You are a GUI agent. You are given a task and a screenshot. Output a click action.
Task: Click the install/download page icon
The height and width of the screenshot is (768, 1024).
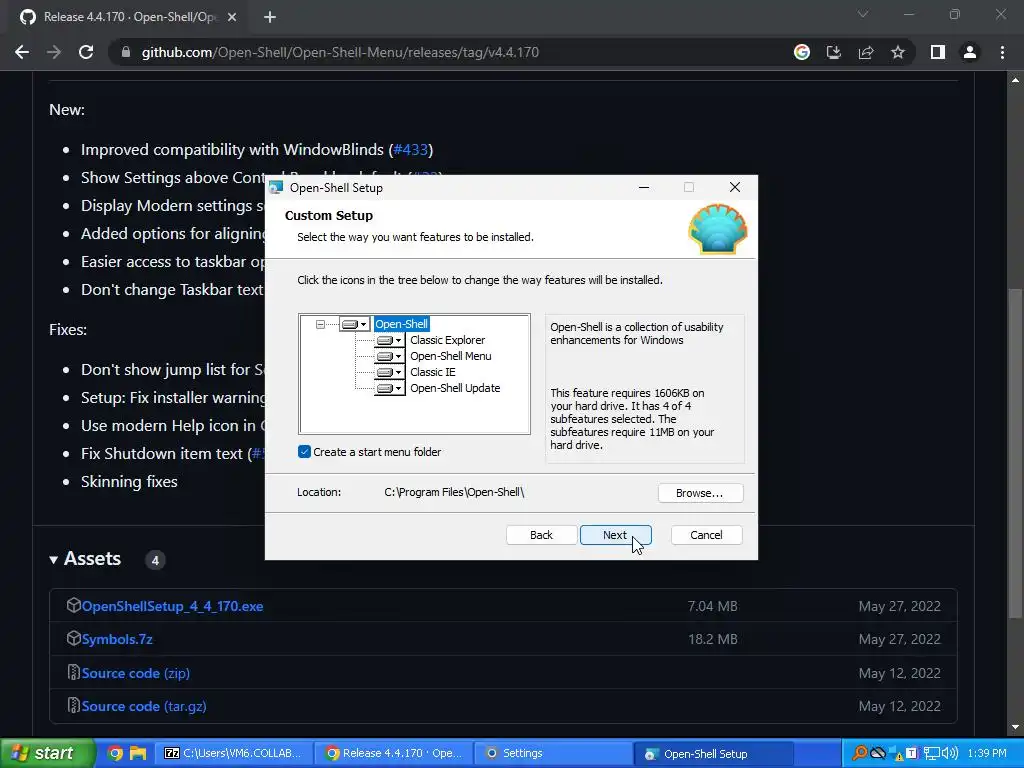click(834, 52)
